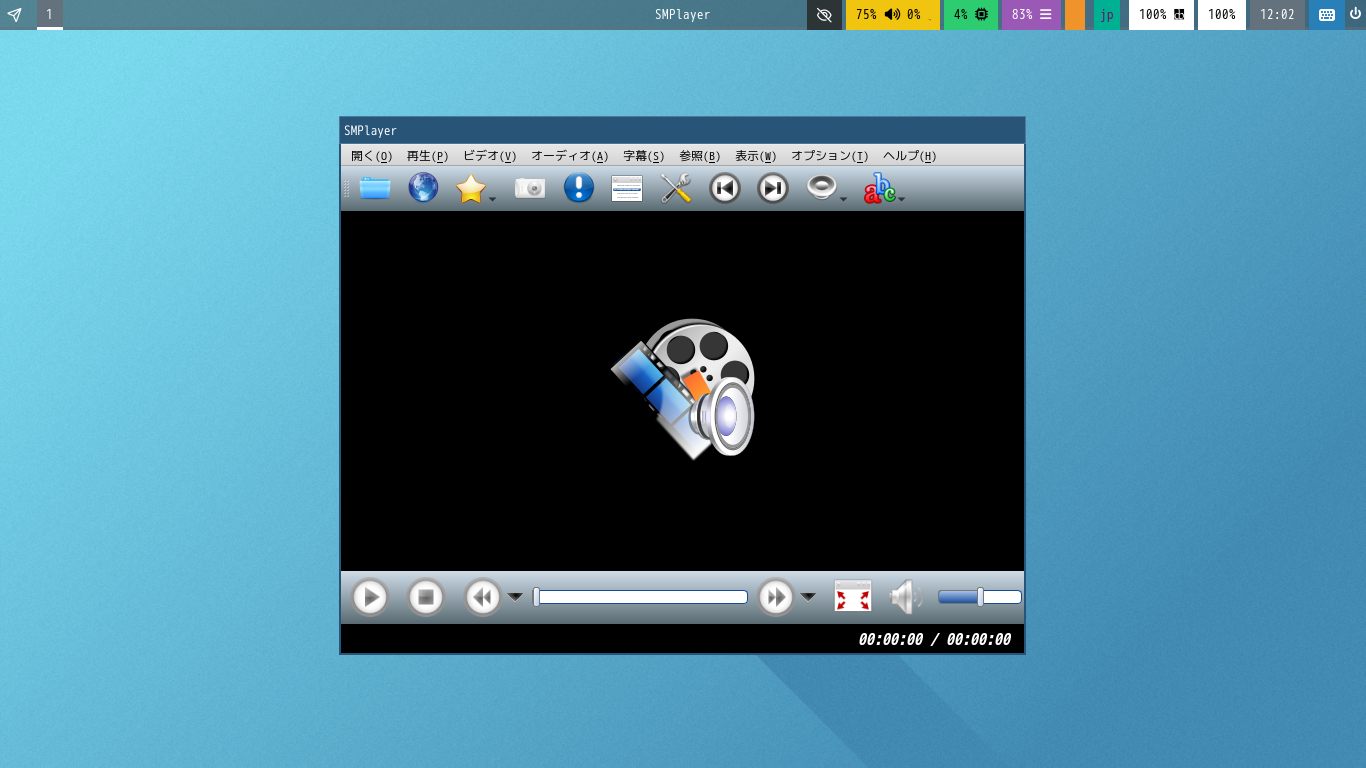Viewport: 1366px width, 768px height.
Task: Toggle fullscreen mode with the expand icon
Action: [852, 596]
